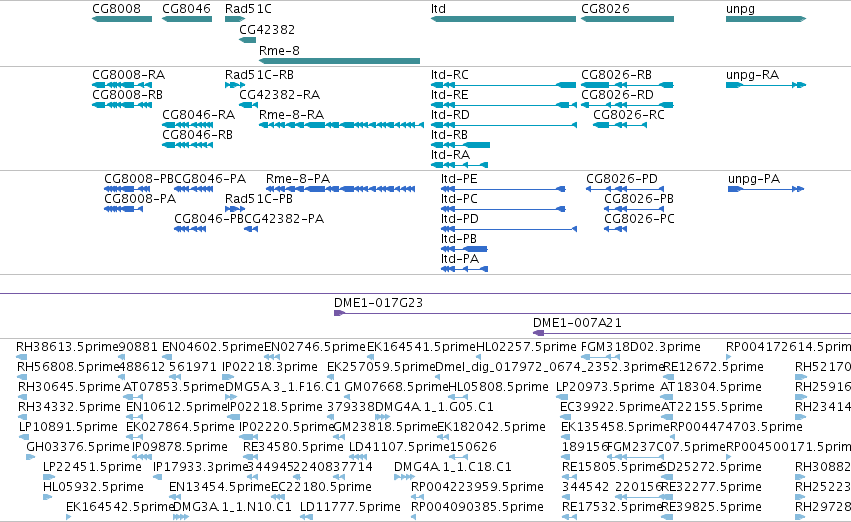The width and height of the screenshot is (851, 522).
Task: Click the CG8026-RD transcript label
Action: [x=618, y=95]
